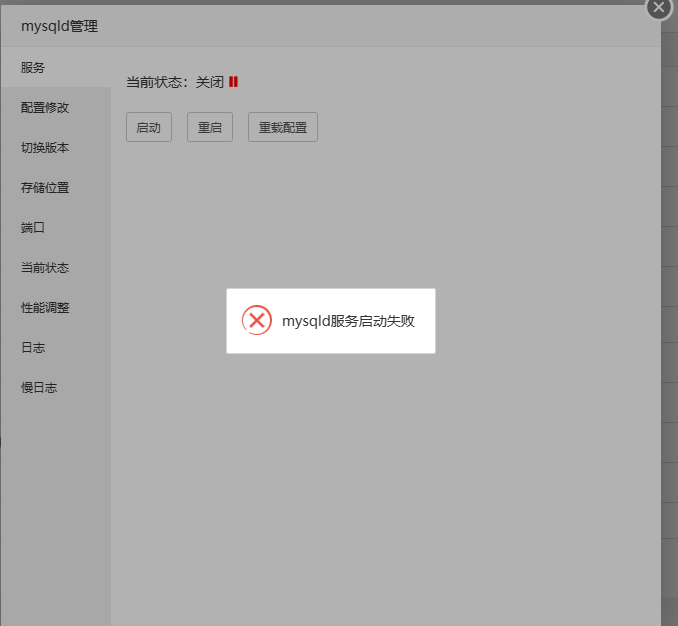
Task: Go to the 端口 tab
Action: (56, 227)
